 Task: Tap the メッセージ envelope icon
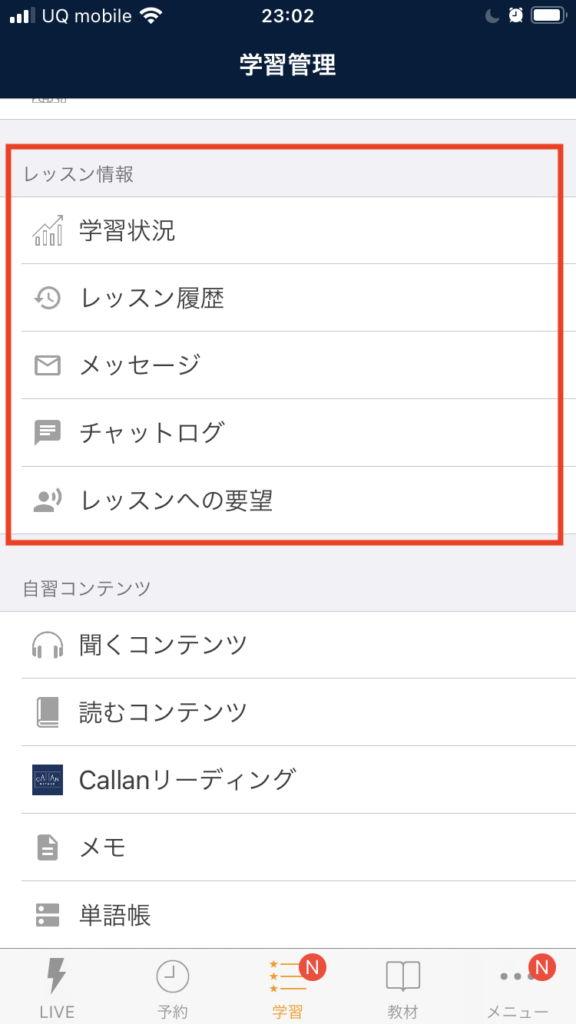[48, 366]
